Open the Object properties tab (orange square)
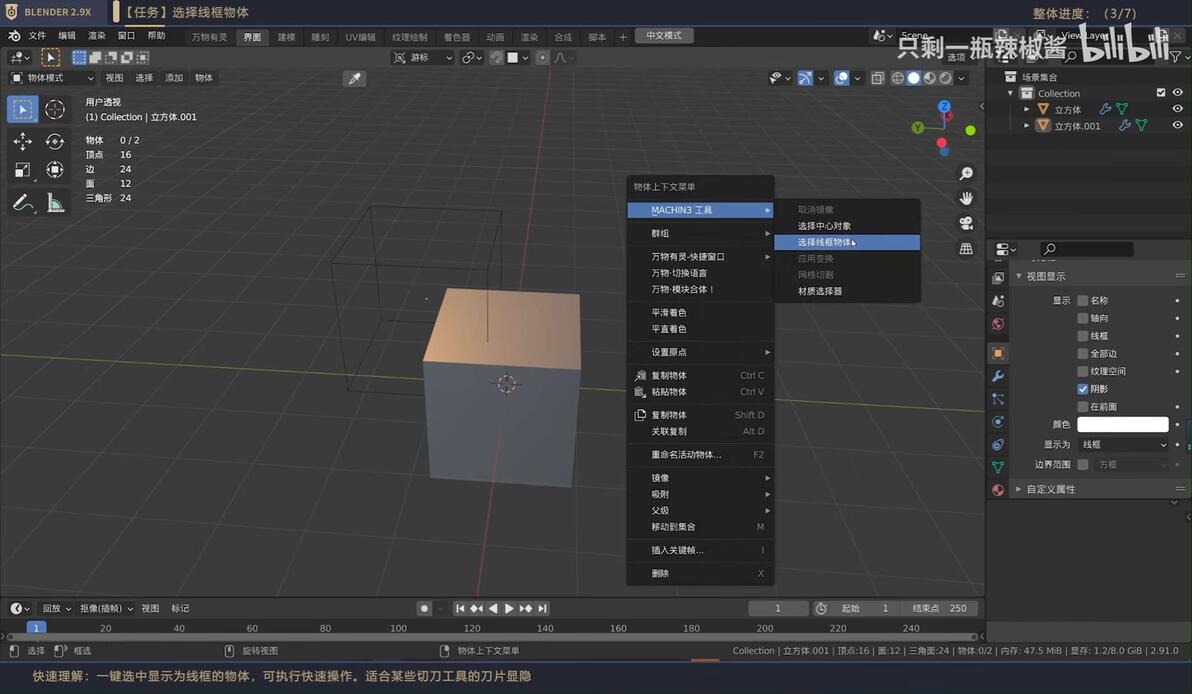Screen dimensions: 1192x694 [998, 353]
